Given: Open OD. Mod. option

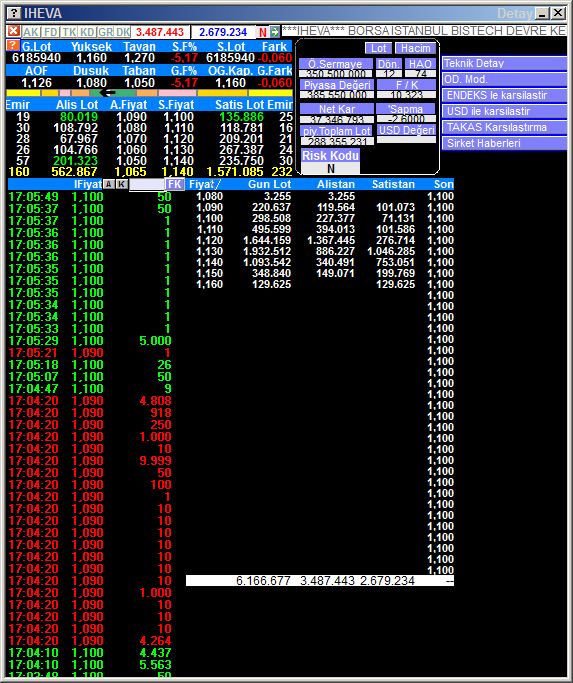Looking at the screenshot, I should click(504, 79).
